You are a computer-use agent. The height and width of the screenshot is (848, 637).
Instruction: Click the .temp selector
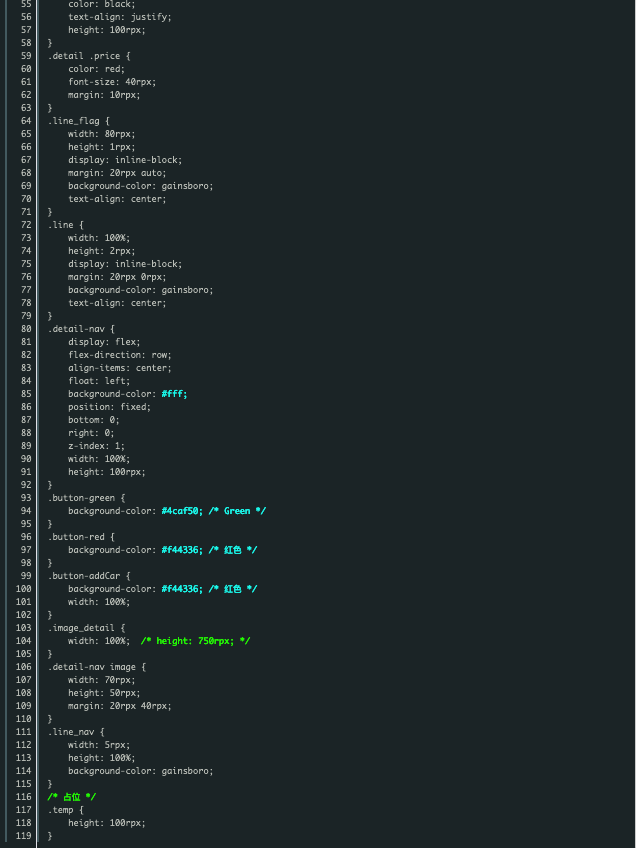(x=63, y=810)
